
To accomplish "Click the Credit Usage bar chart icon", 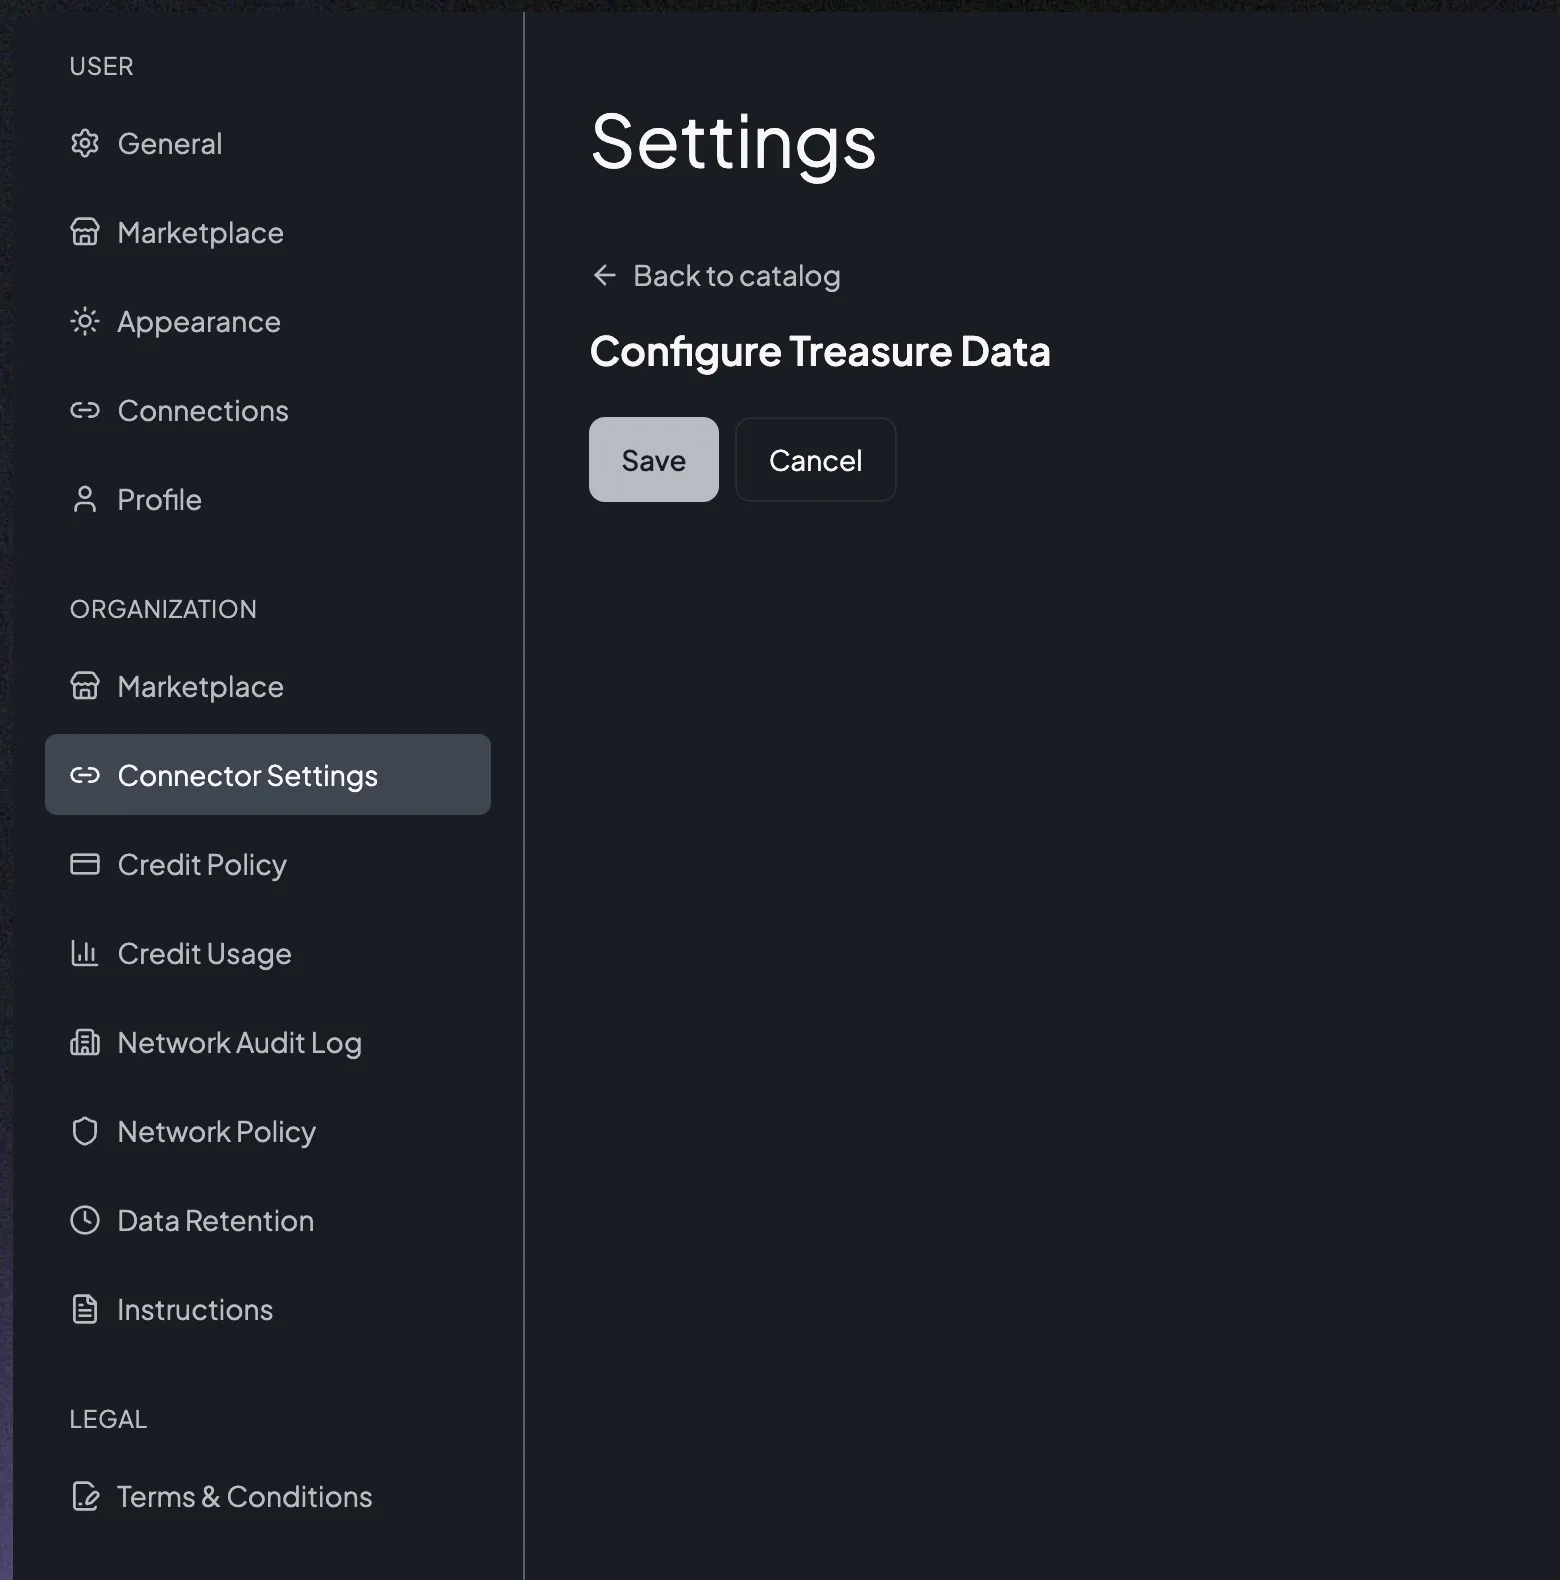I will pos(85,954).
